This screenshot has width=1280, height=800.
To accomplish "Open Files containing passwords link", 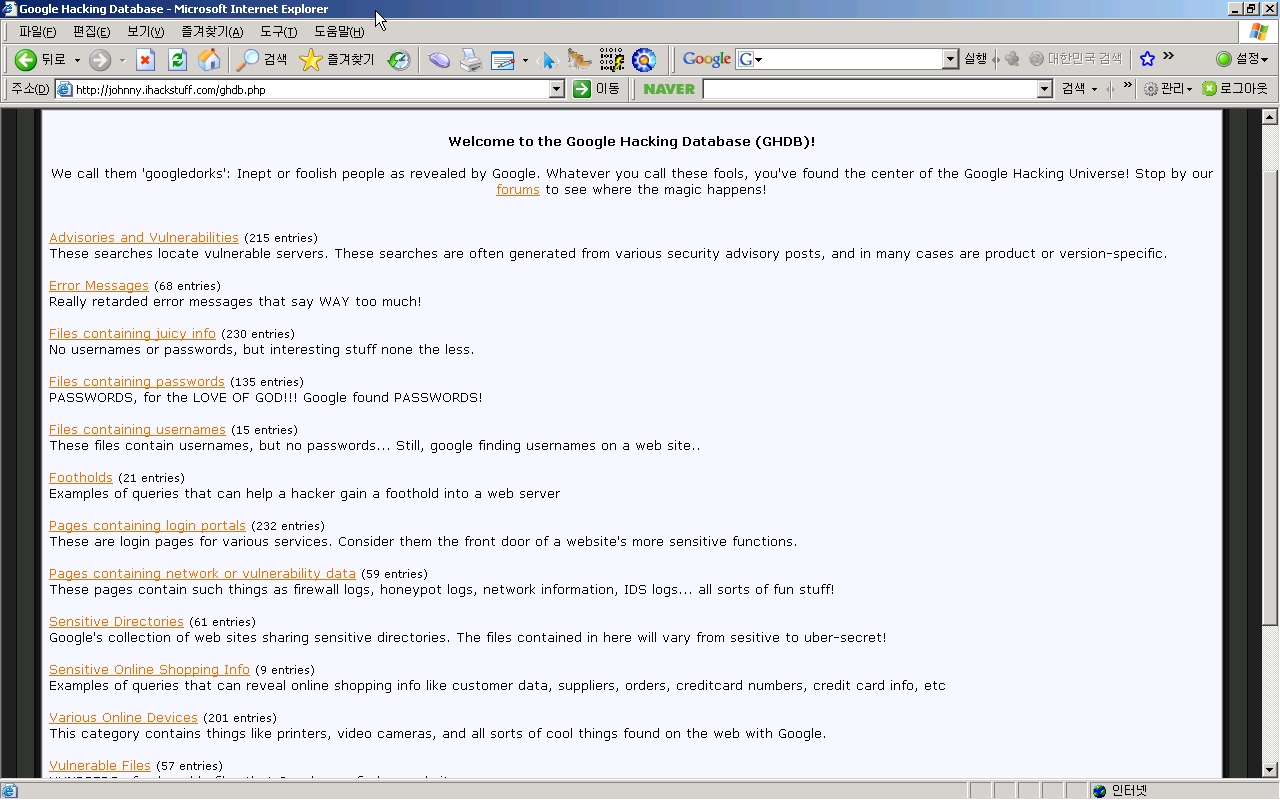I will coord(137,382).
